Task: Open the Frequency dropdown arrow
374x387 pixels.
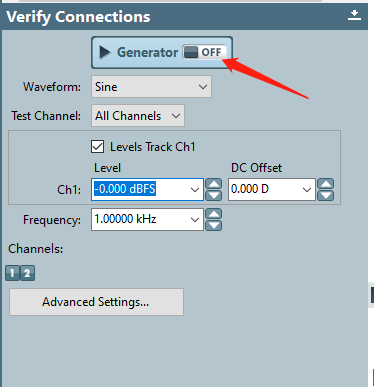Action: click(x=195, y=220)
